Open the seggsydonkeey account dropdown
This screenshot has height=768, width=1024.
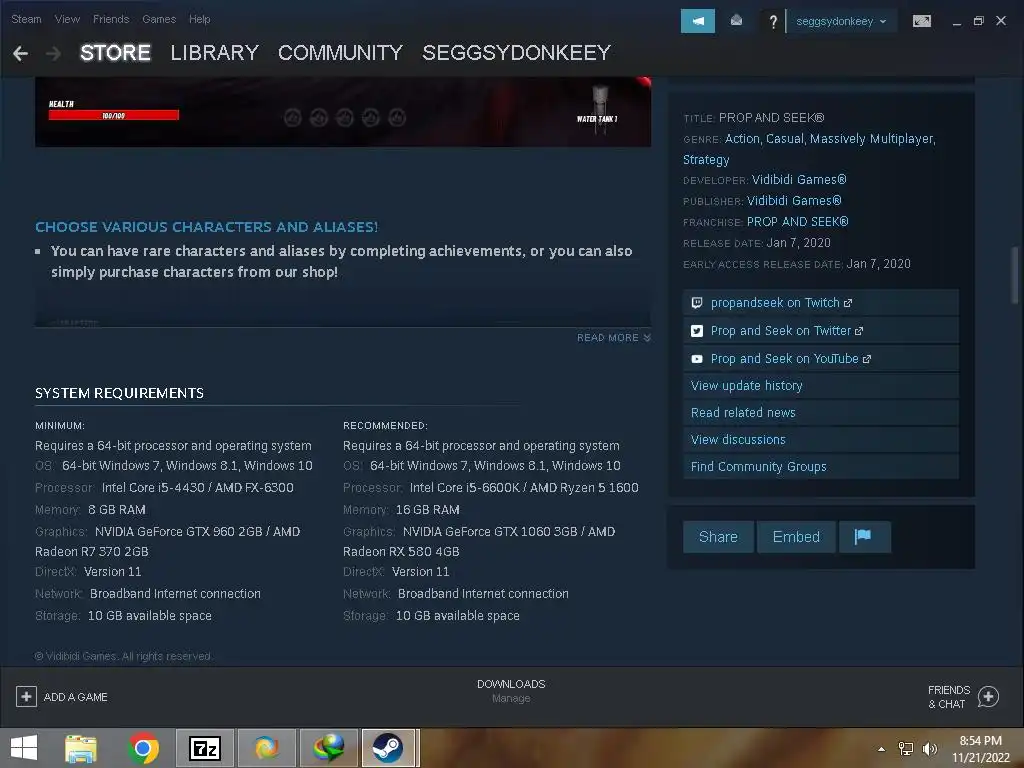pos(840,22)
